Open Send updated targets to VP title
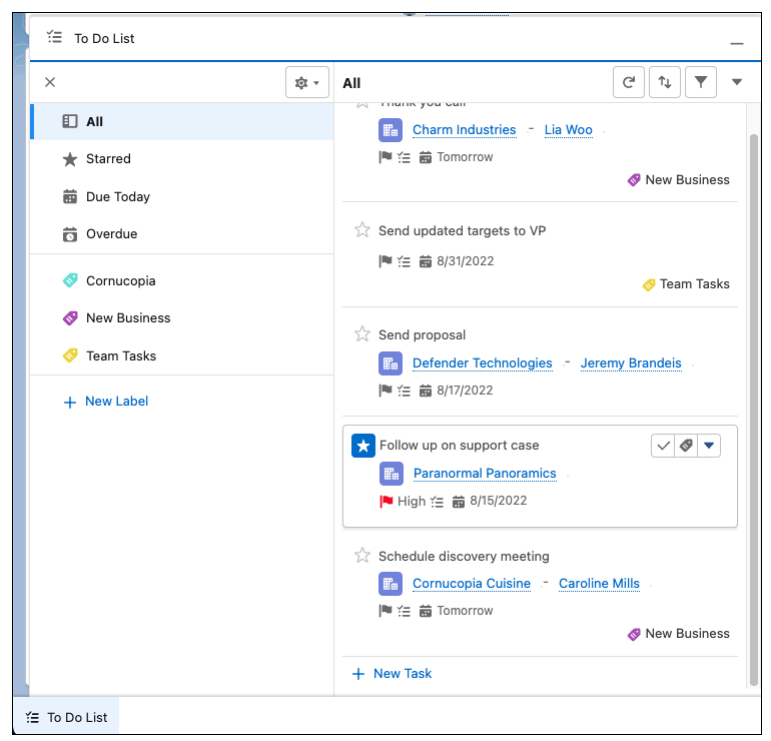Image resolution: width=771 pixels, height=741 pixels. tap(462, 231)
